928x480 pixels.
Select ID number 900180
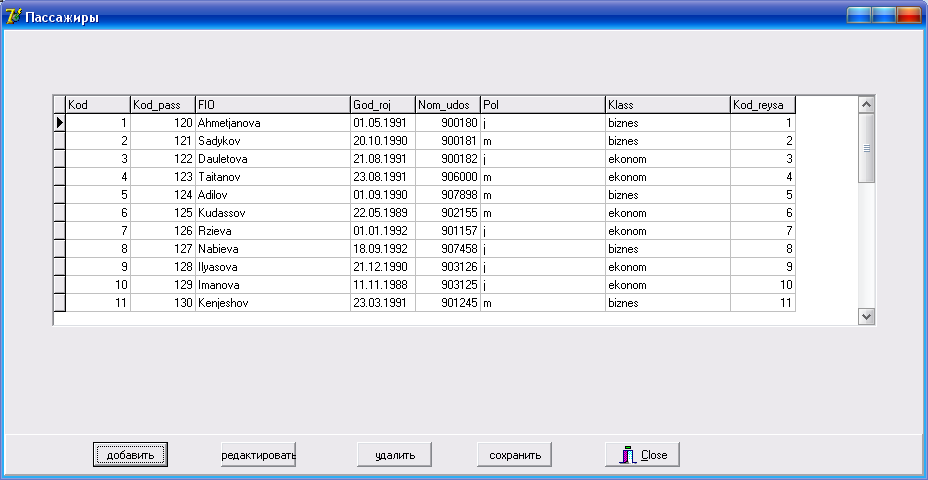tap(448, 123)
